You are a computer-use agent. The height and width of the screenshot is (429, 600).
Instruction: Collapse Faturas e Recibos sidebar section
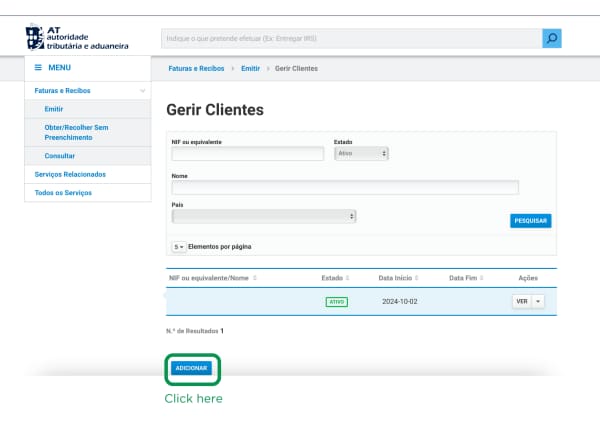tap(142, 91)
